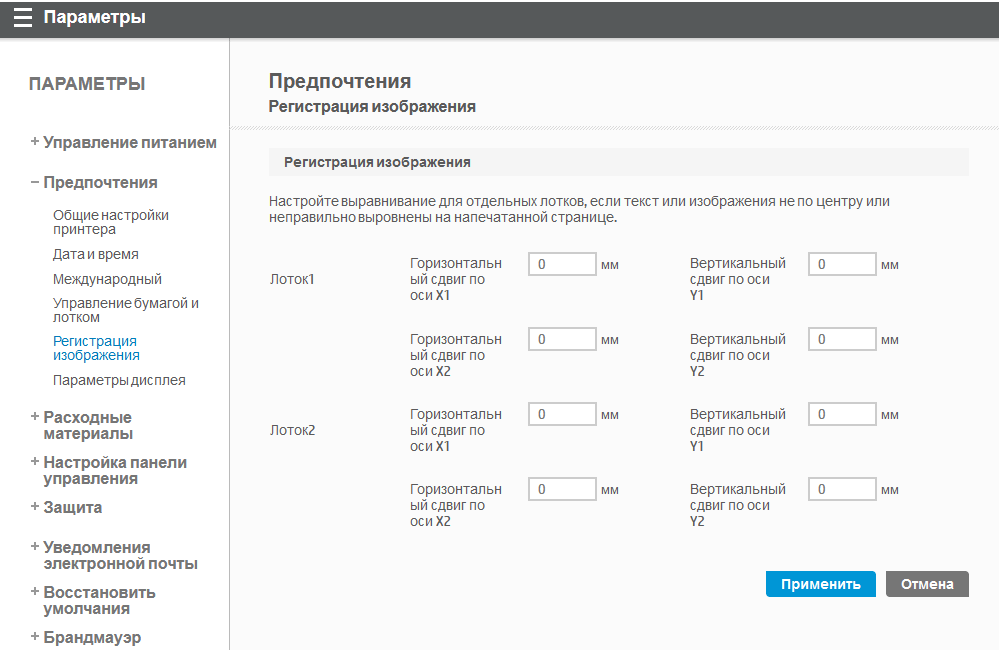The image size is (999, 650).
Task: Collapse the Предпочтения section
Action: click(x=94, y=183)
